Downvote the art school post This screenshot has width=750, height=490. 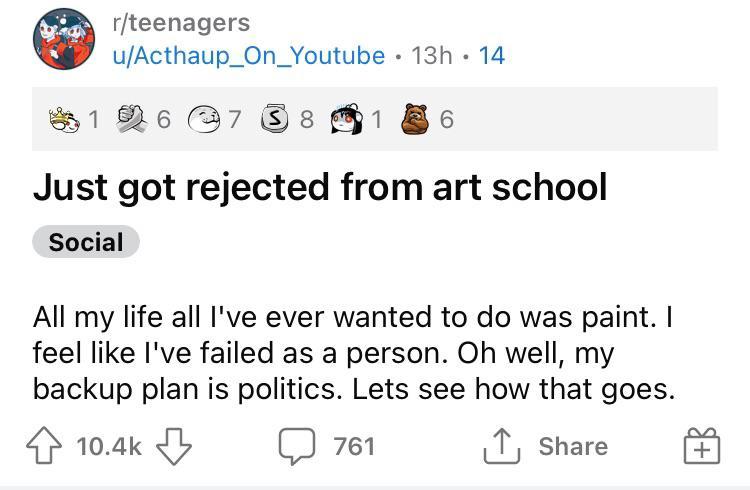[x=173, y=446]
